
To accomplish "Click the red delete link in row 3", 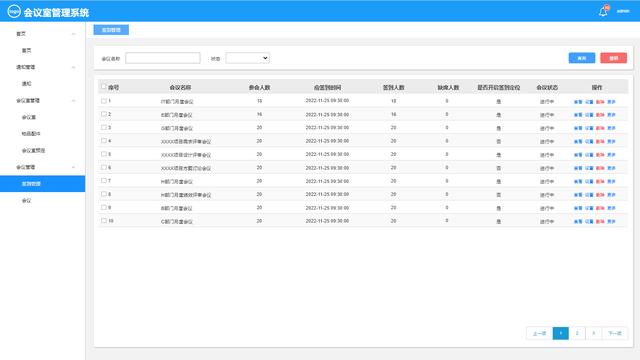I will click(x=600, y=128).
